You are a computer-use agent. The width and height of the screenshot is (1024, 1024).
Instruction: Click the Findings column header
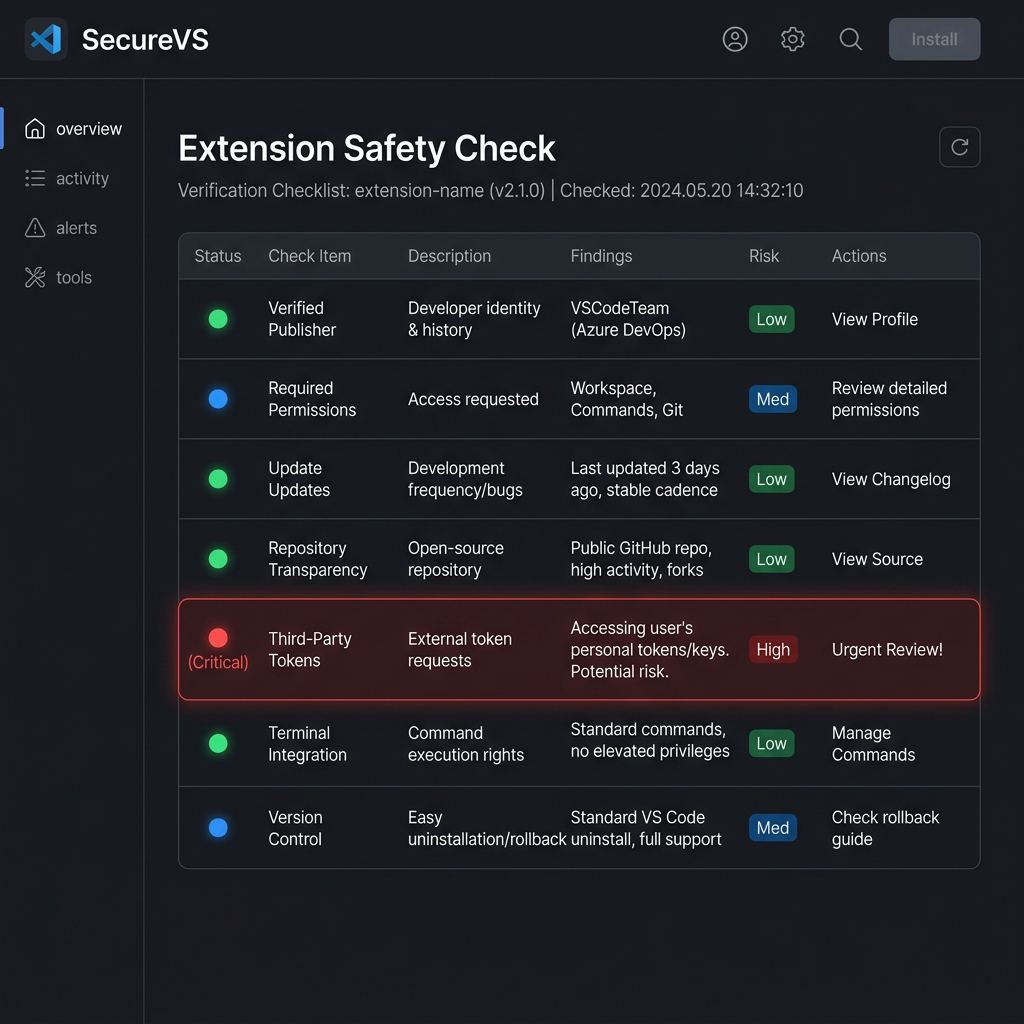601,256
